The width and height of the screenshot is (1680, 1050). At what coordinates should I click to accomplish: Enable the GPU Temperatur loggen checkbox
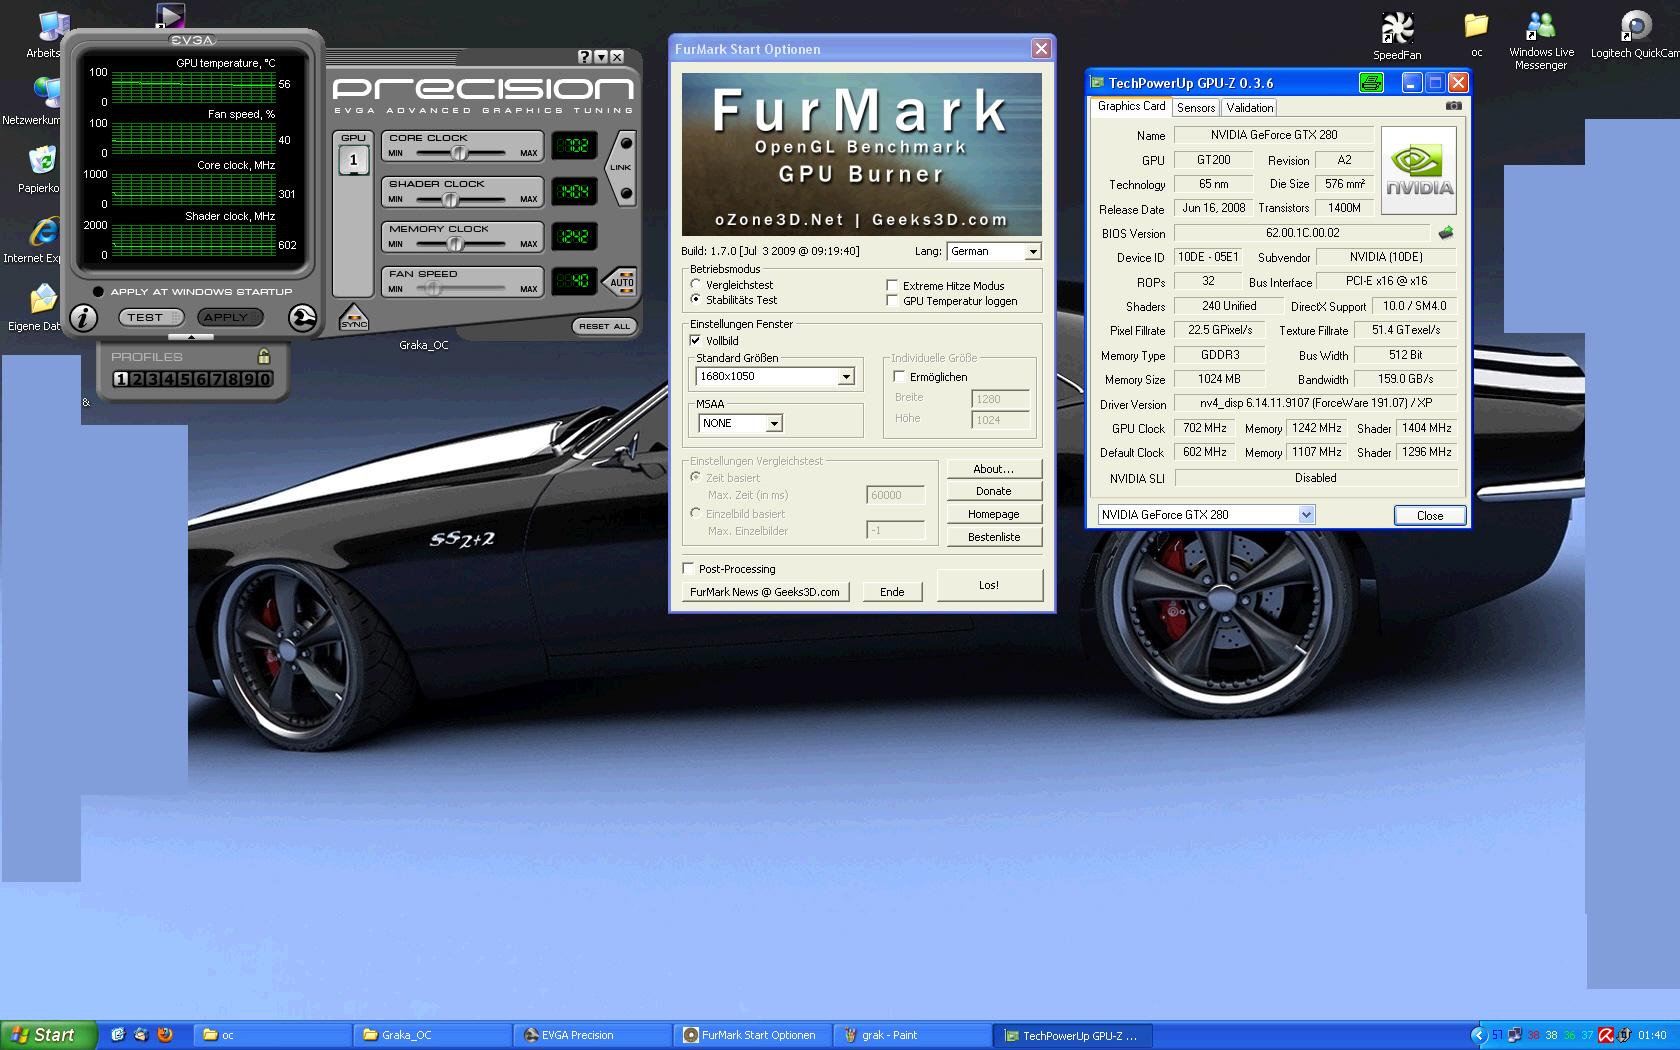(892, 301)
